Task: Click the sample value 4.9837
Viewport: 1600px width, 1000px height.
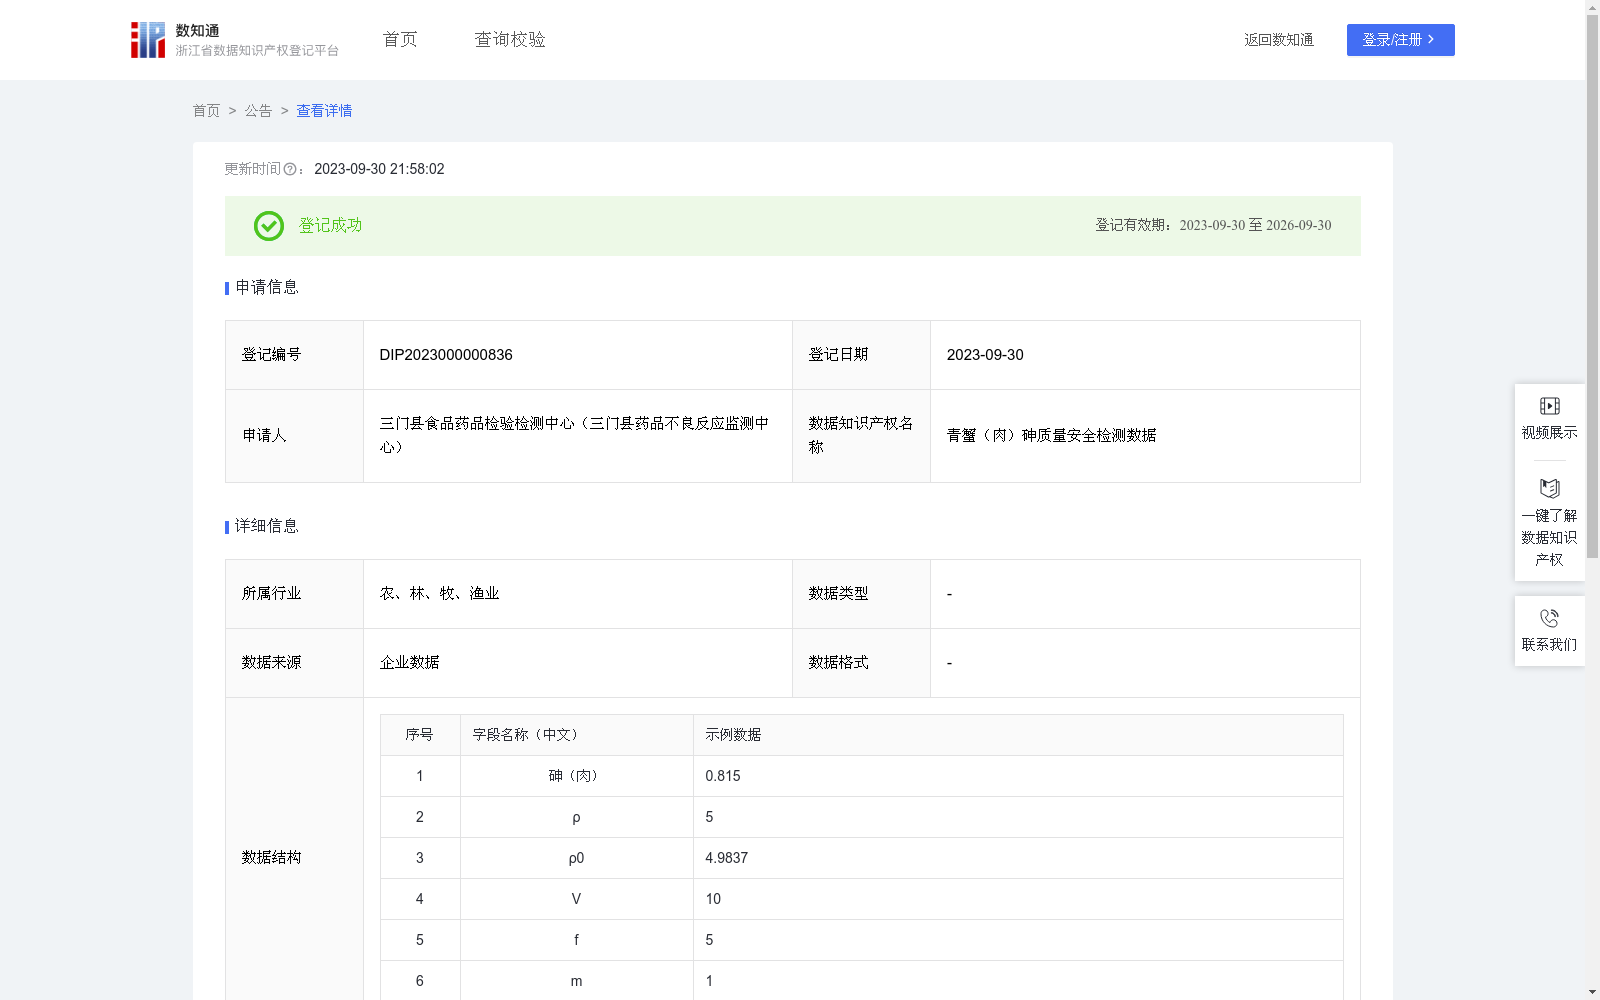Action: 726,858
